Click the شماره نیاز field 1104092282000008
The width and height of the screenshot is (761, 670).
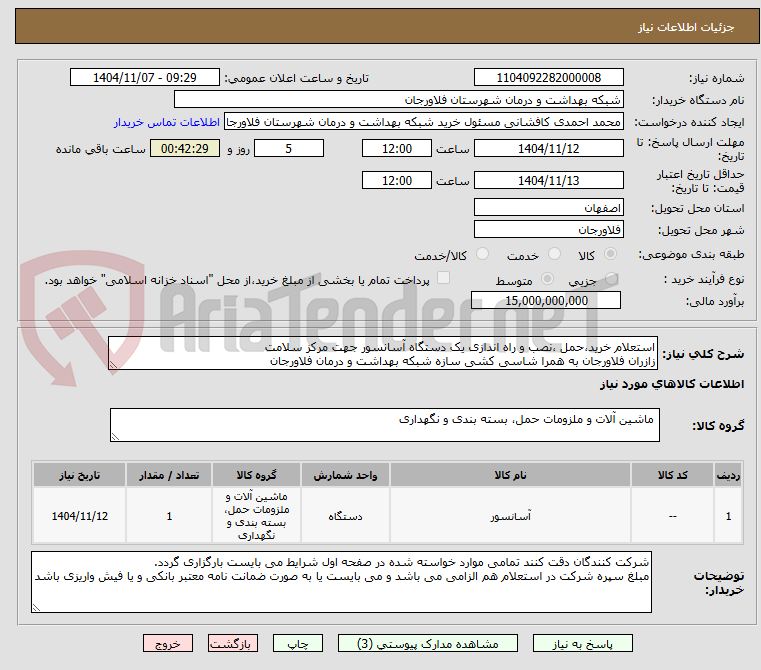[x=548, y=77]
